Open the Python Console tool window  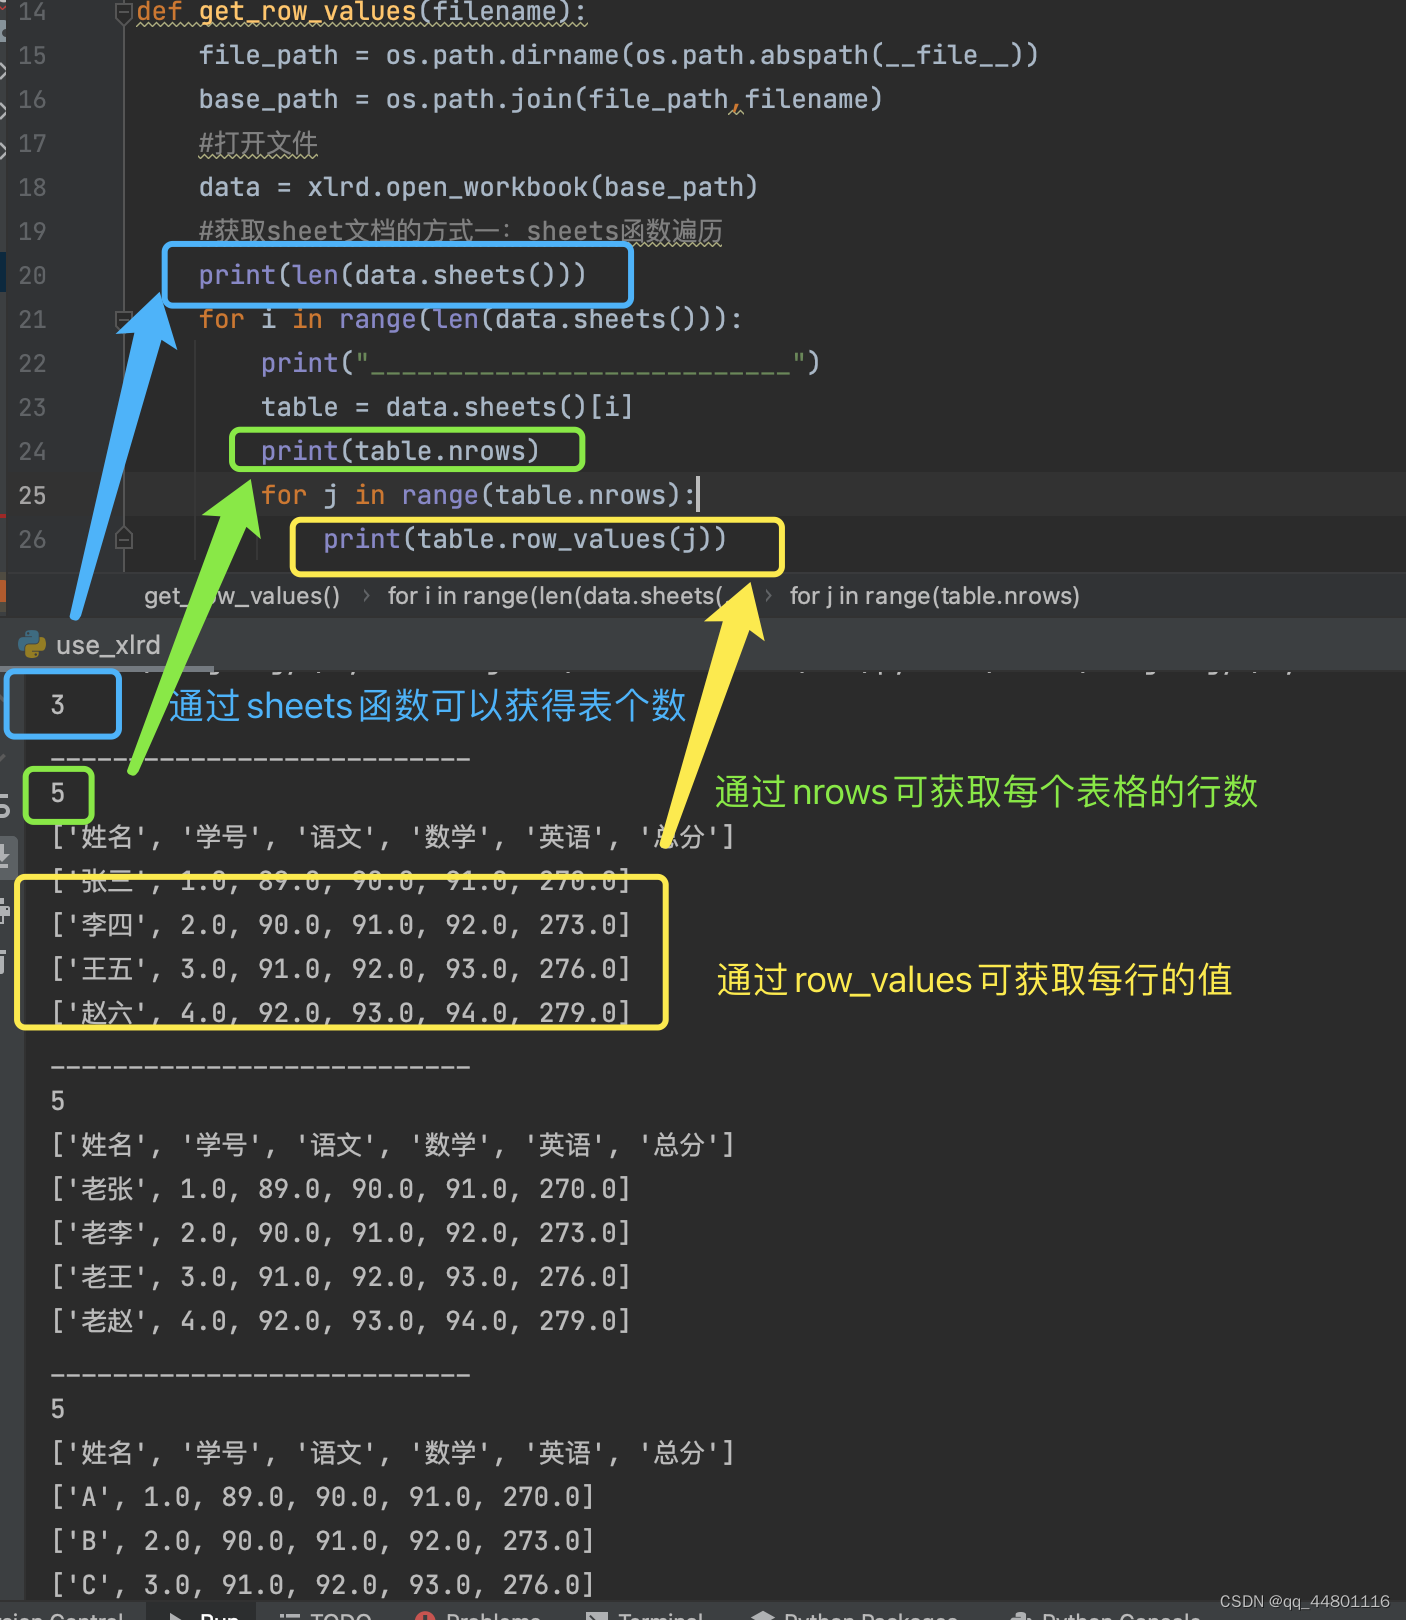pyautogui.click(x=1105, y=1613)
